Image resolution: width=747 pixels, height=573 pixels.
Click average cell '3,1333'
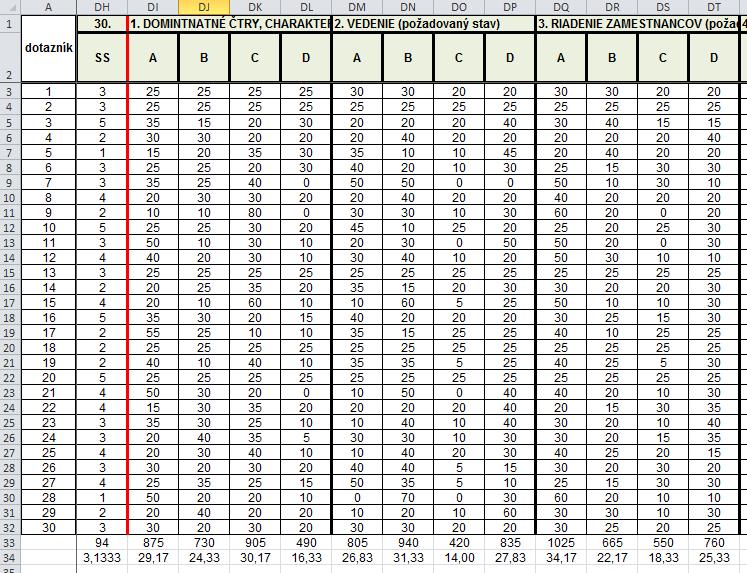tap(102, 558)
